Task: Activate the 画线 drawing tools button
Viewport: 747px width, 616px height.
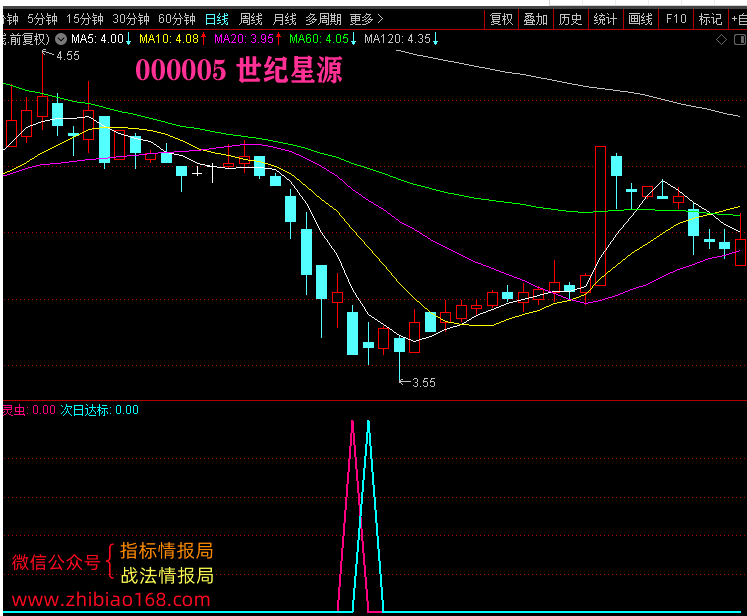Action: [640, 19]
